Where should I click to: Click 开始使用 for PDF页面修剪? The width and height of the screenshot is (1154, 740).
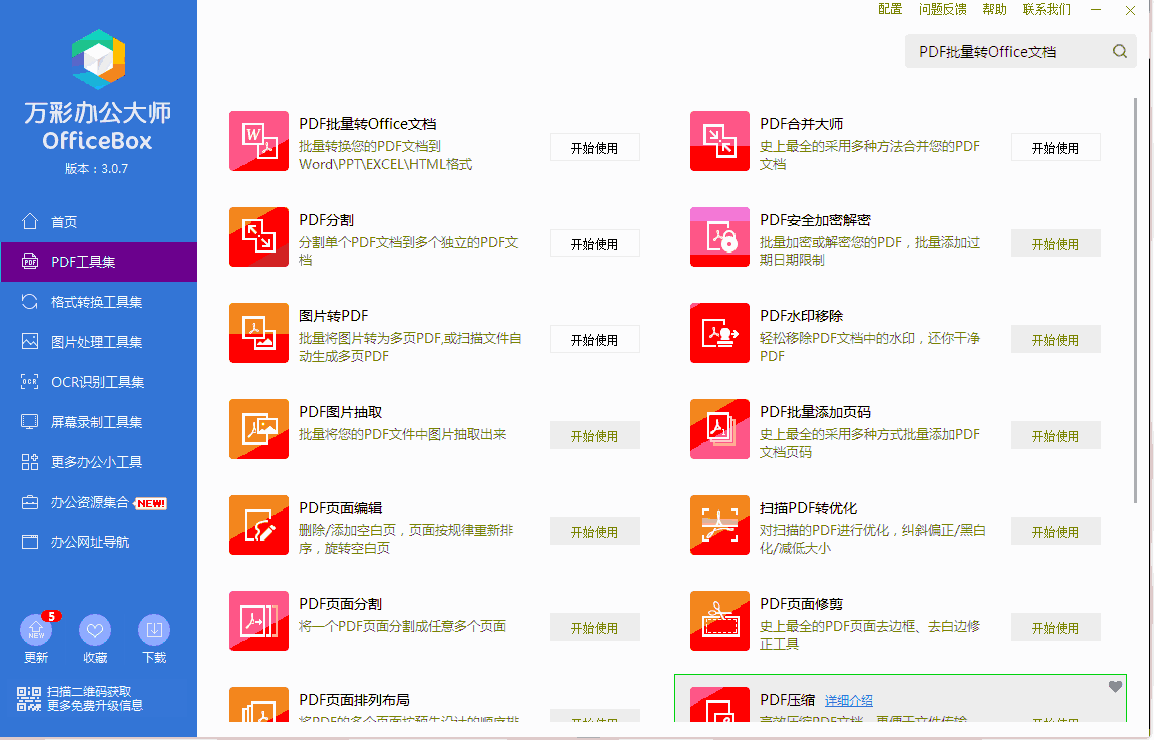1055,627
